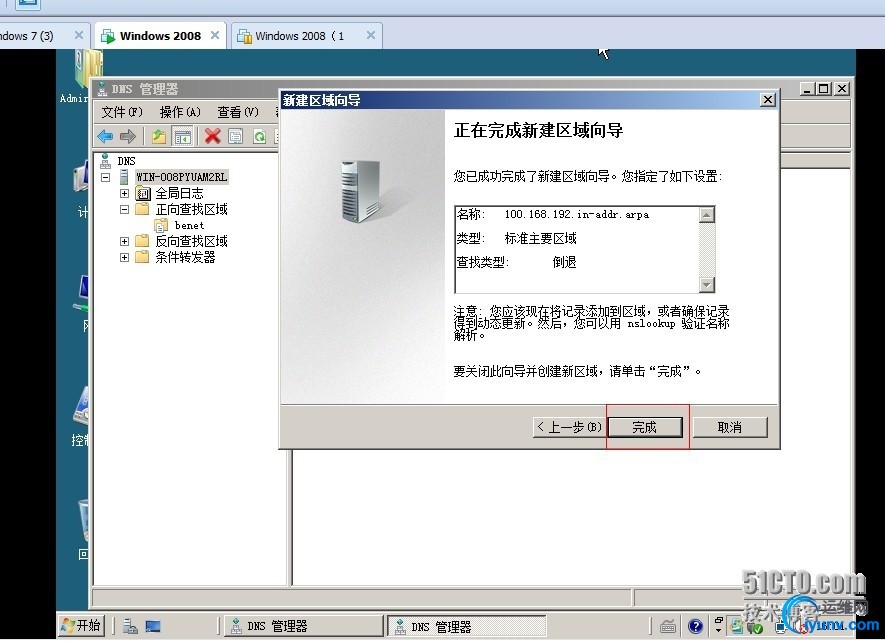Select the DNS root node icon

click(105, 161)
